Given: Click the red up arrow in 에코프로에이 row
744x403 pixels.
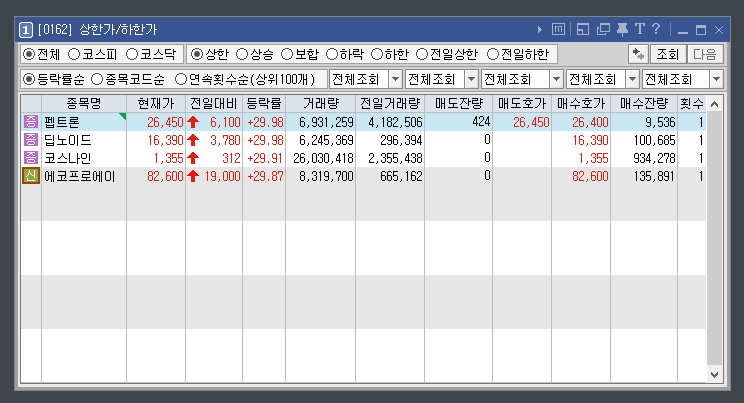Looking at the screenshot, I should tap(193, 177).
